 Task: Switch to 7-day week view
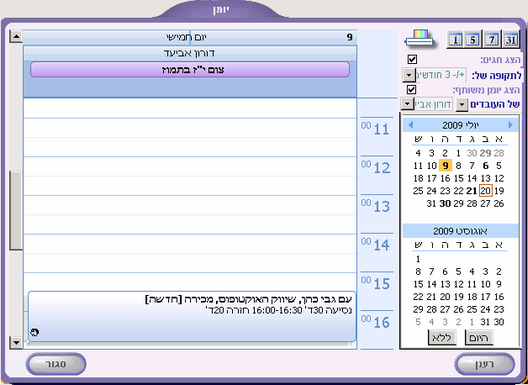click(x=492, y=40)
